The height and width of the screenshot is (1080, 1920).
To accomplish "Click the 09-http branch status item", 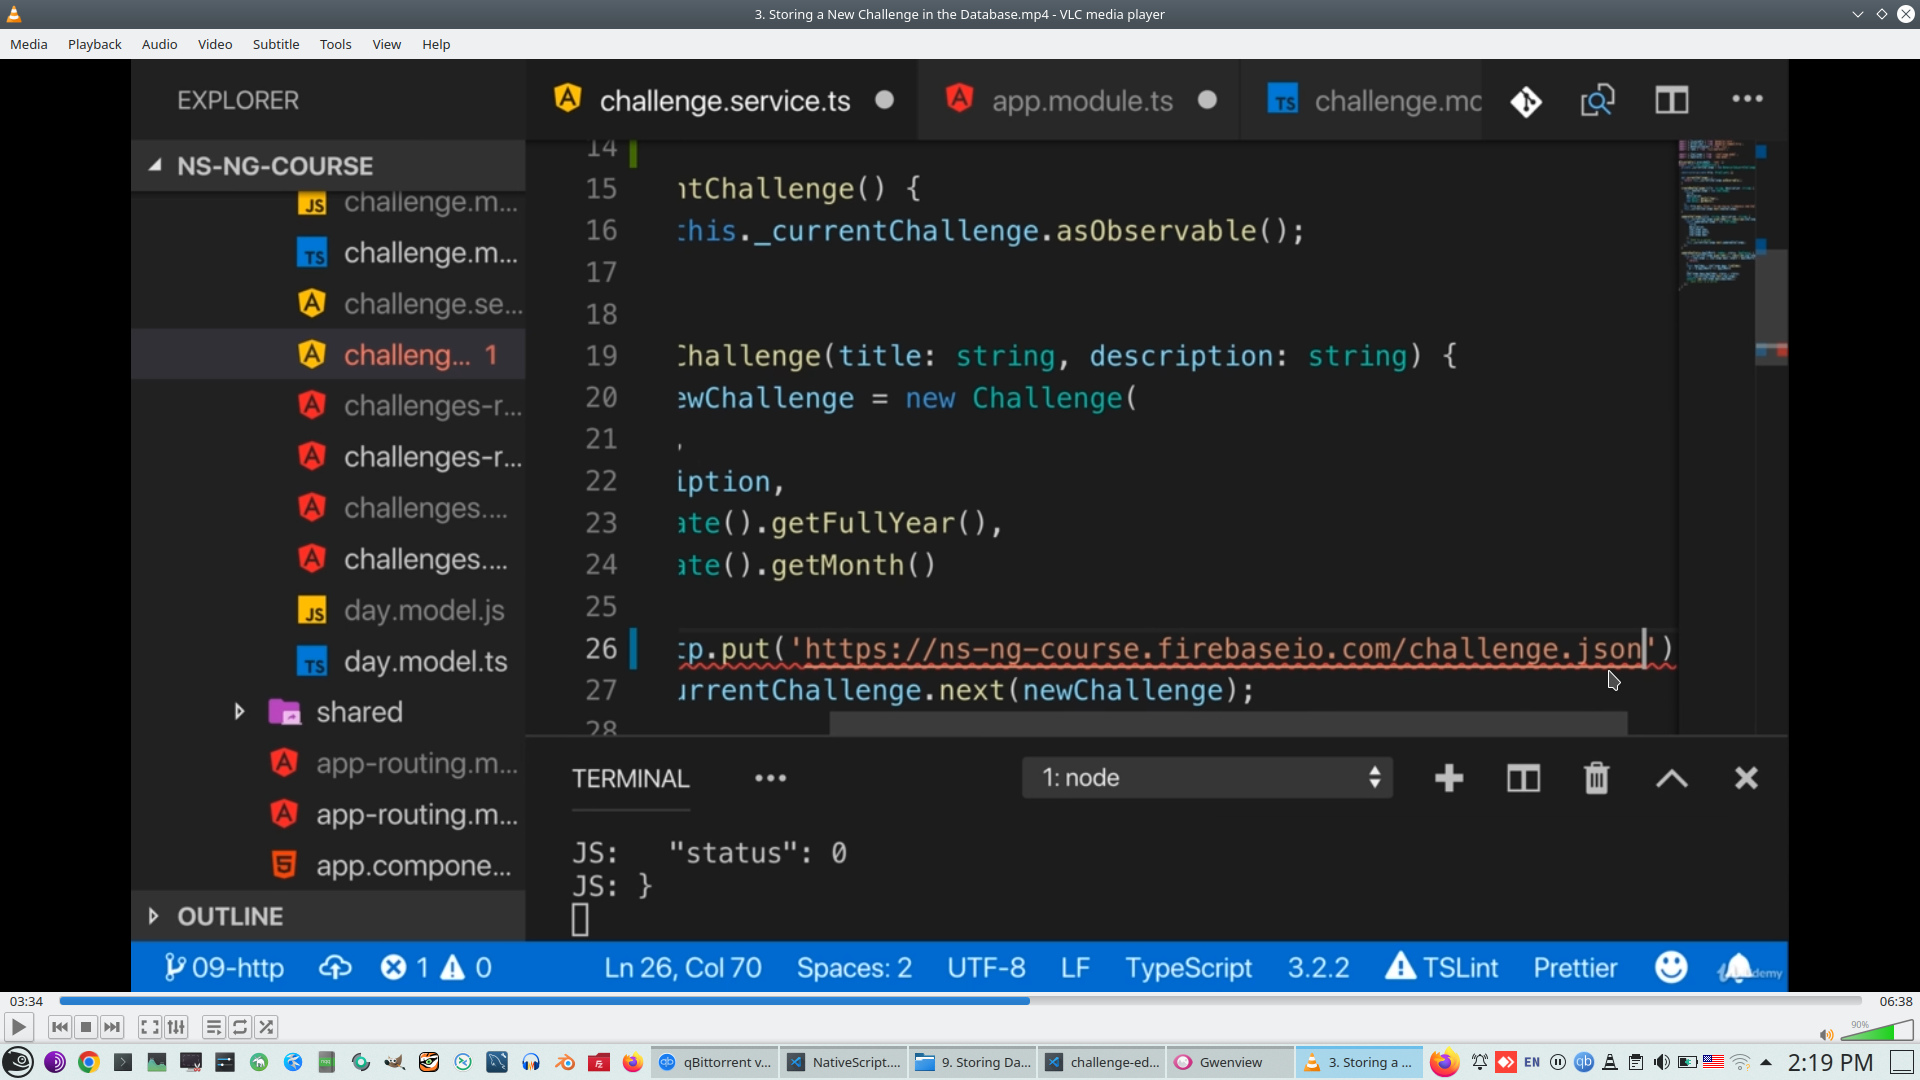I will (x=225, y=968).
